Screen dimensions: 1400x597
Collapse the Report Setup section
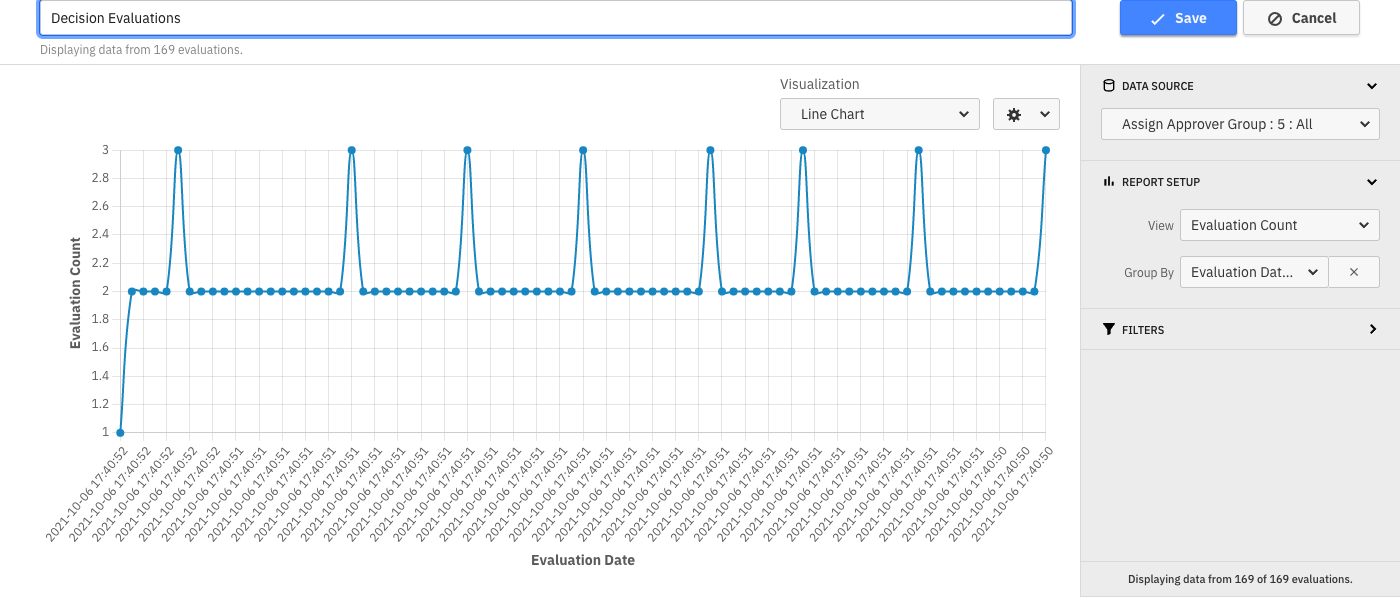pos(1372,182)
